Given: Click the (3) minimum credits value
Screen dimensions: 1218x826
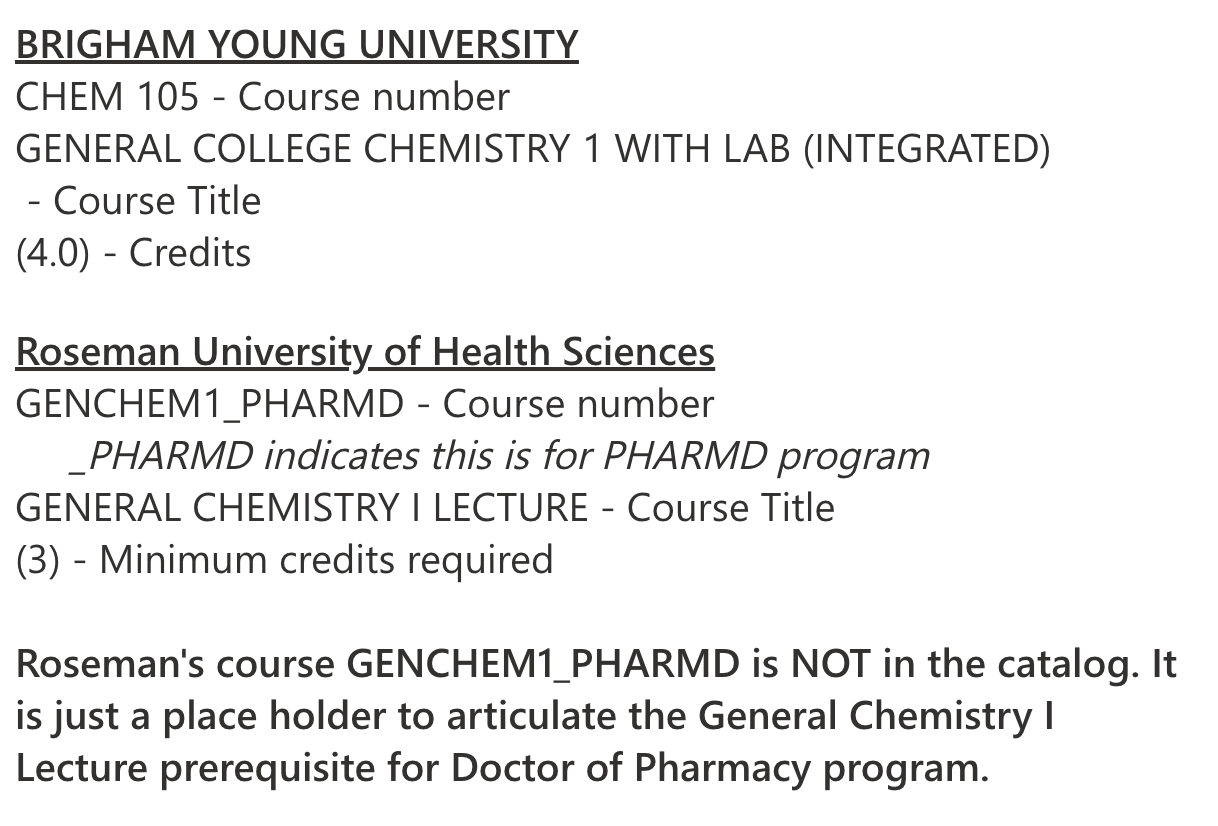Looking at the screenshot, I should pos(37,560).
